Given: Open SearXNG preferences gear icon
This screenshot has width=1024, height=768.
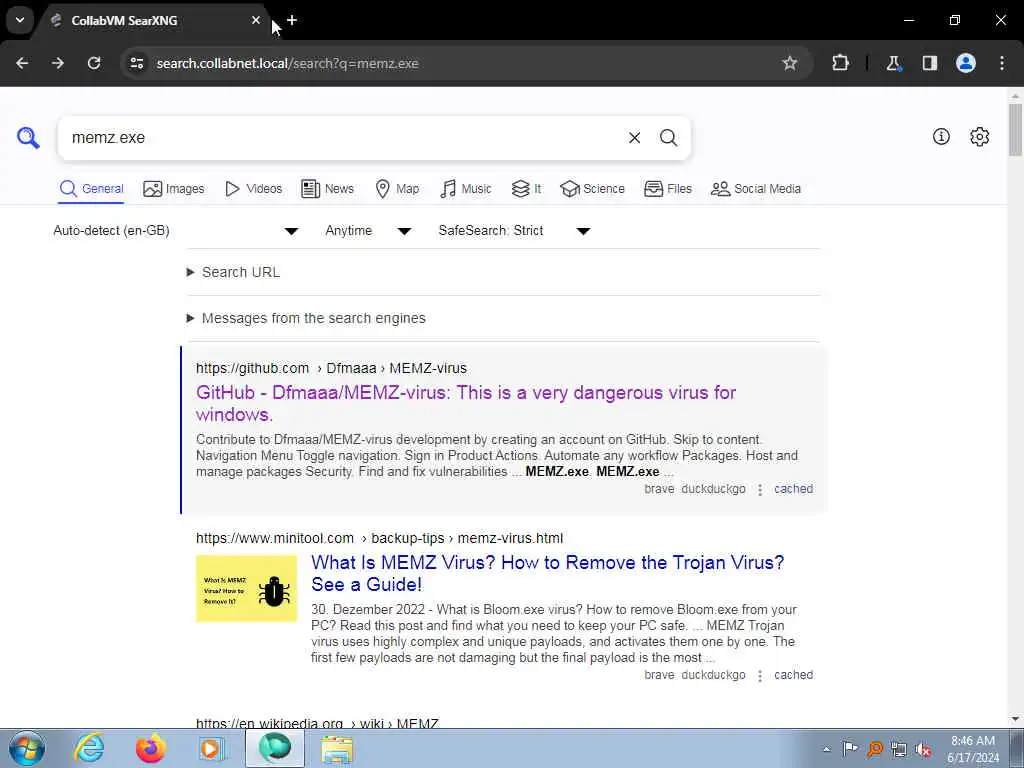Looking at the screenshot, I should coord(979,136).
